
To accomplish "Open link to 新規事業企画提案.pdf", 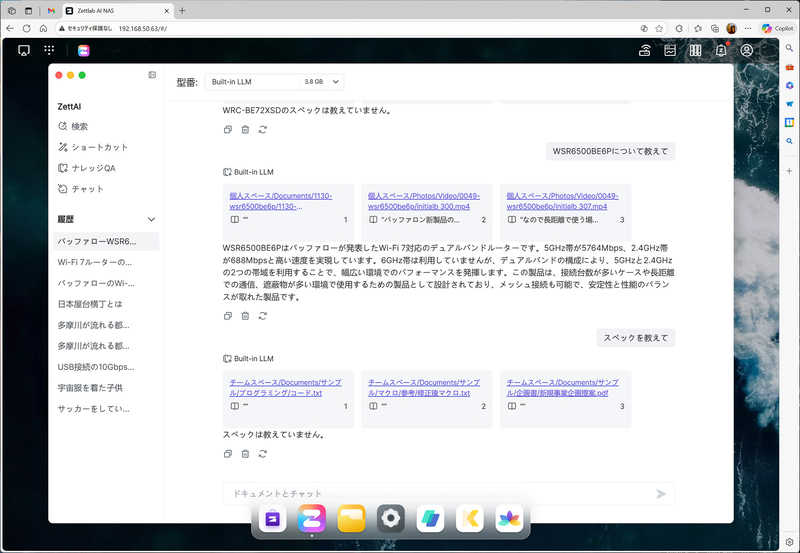I will pyautogui.click(x=562, y=388).
